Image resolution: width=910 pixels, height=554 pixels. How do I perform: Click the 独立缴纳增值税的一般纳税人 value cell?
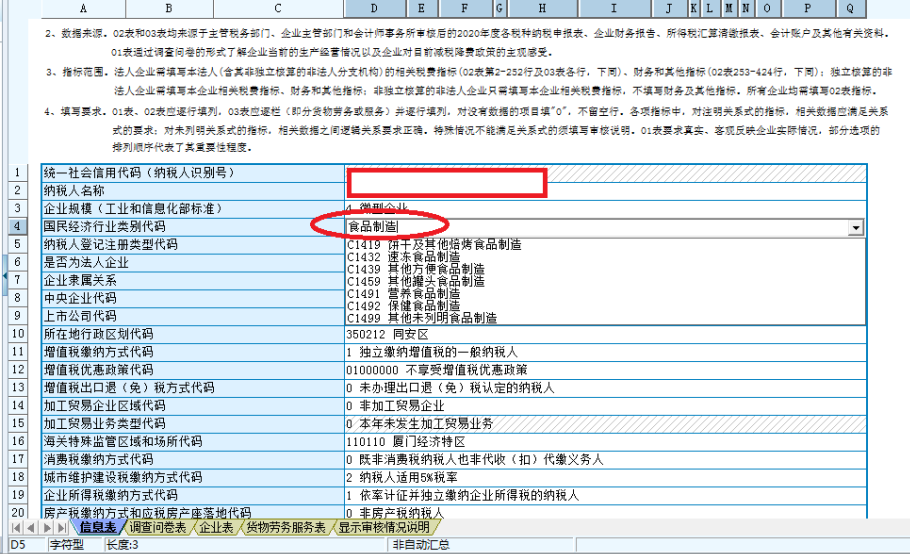click(x=606, y=352)
